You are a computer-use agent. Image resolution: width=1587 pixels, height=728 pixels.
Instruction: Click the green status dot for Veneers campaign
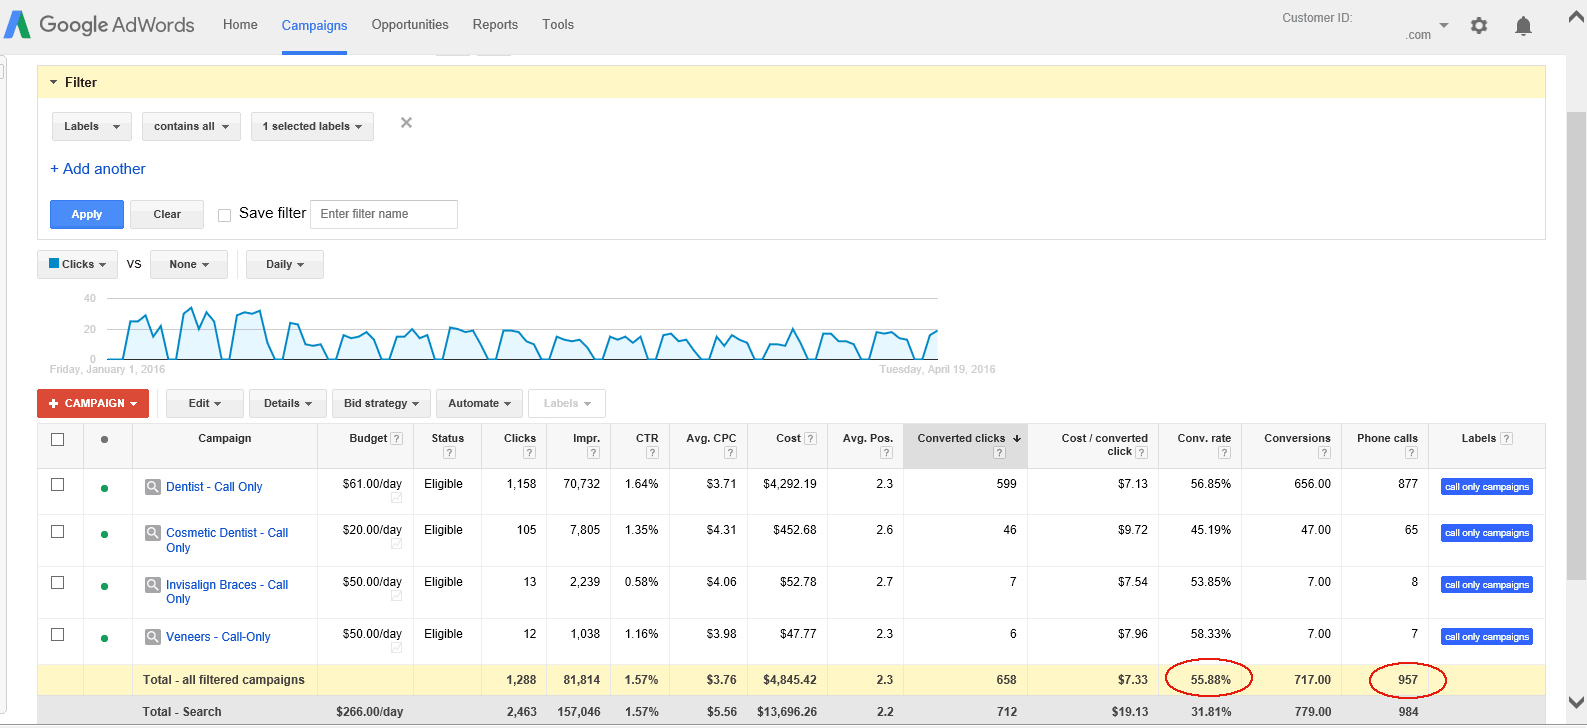(104, 638)
